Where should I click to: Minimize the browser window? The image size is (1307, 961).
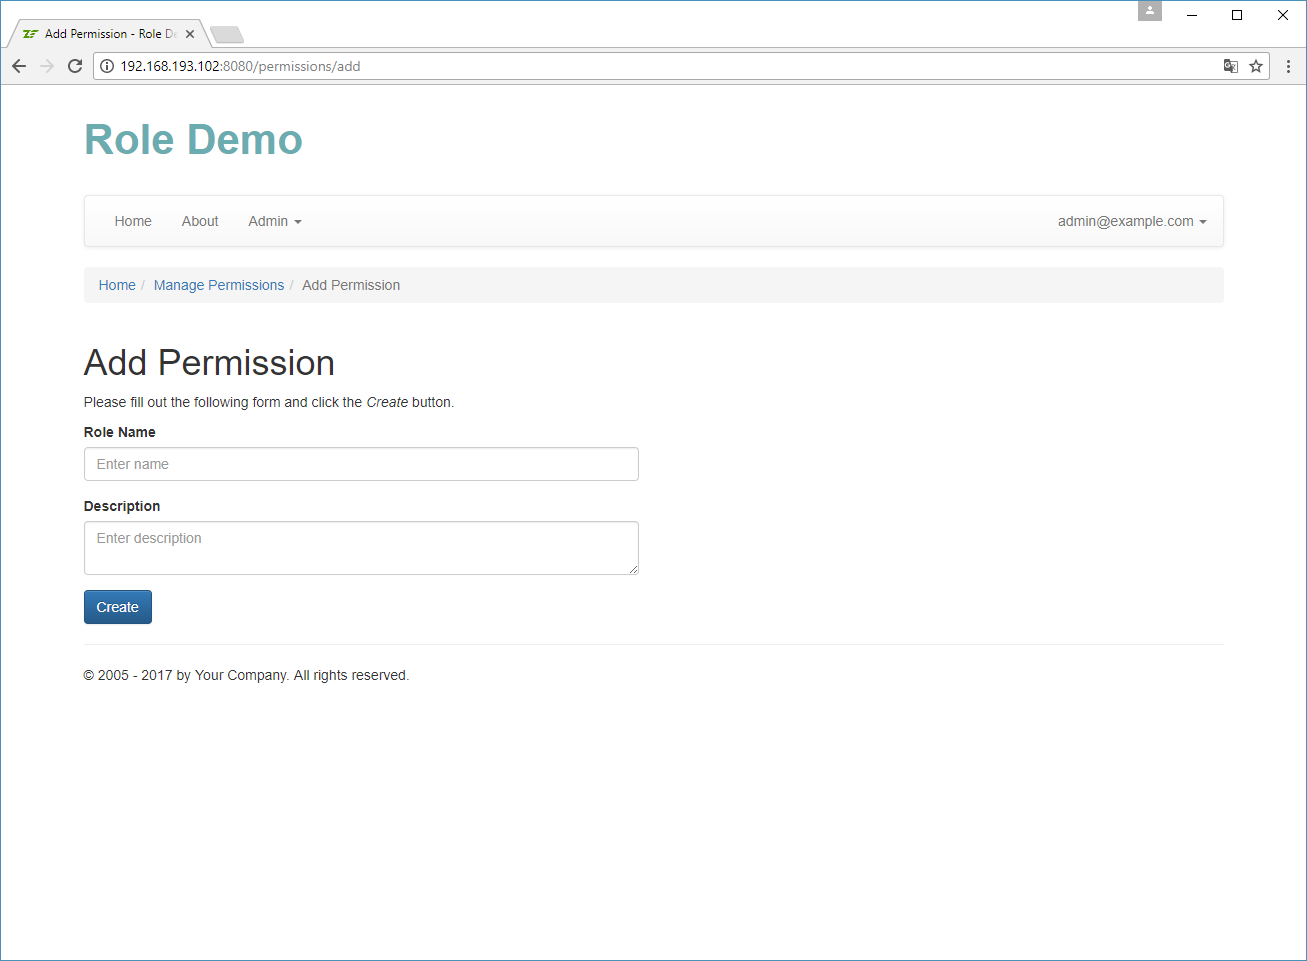click(1192, 15)
